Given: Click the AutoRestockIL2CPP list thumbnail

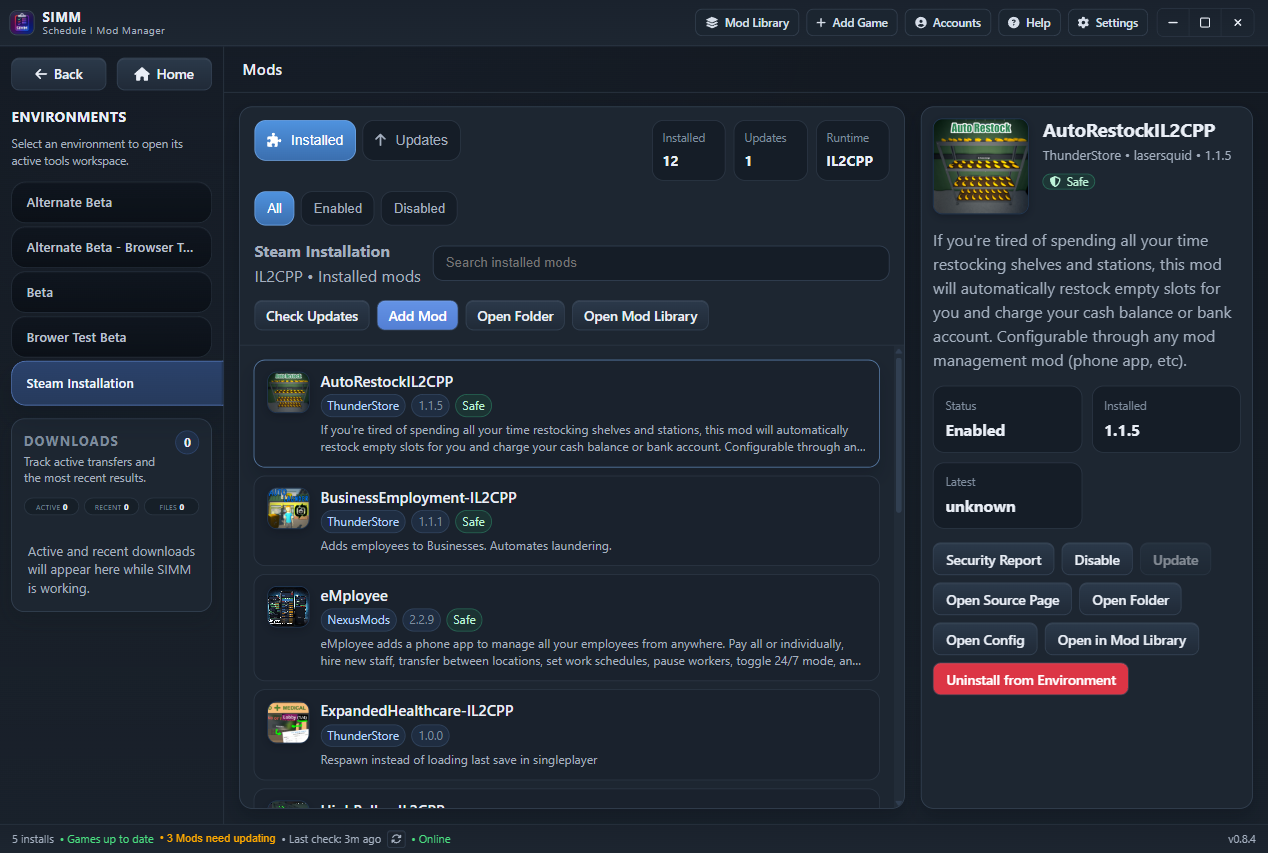Looking at the screenshot, I should click(288, 392).
